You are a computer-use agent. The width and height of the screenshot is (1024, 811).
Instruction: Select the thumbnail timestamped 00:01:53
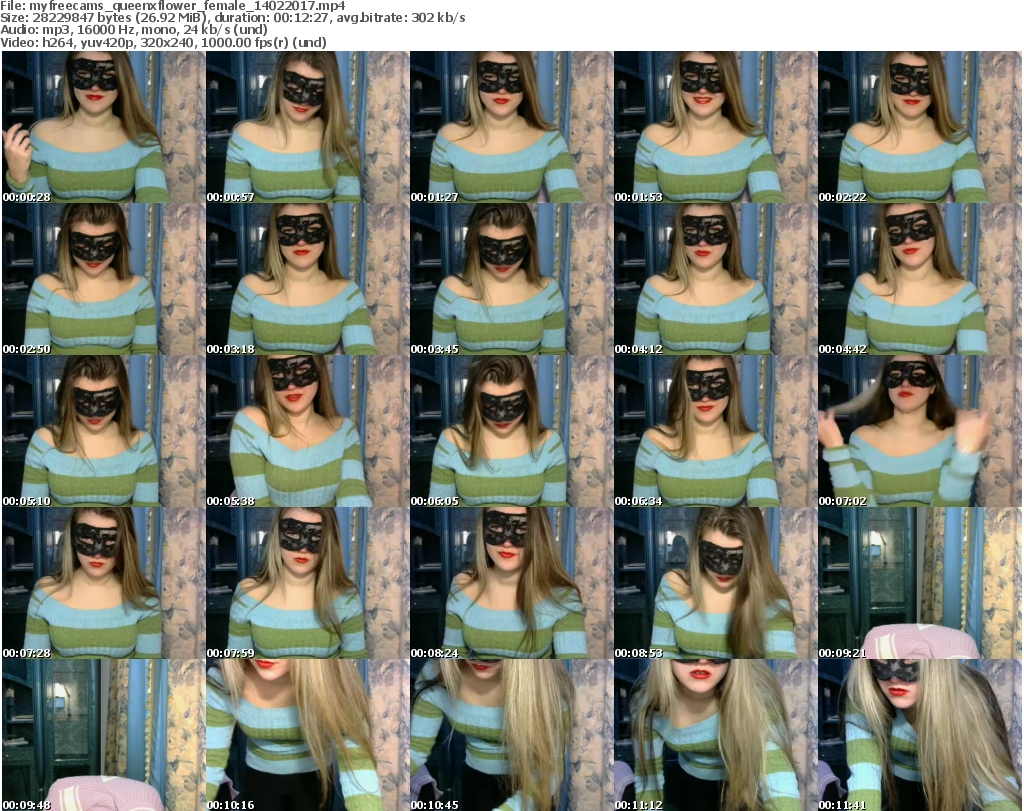(x=715, y=127)
